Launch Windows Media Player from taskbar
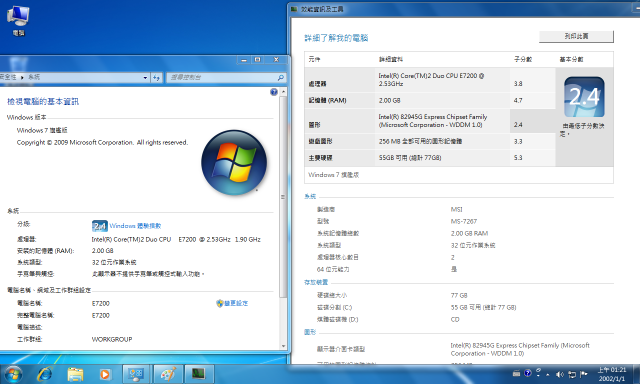This screenshot has width=640, height=384. point(105,374)
